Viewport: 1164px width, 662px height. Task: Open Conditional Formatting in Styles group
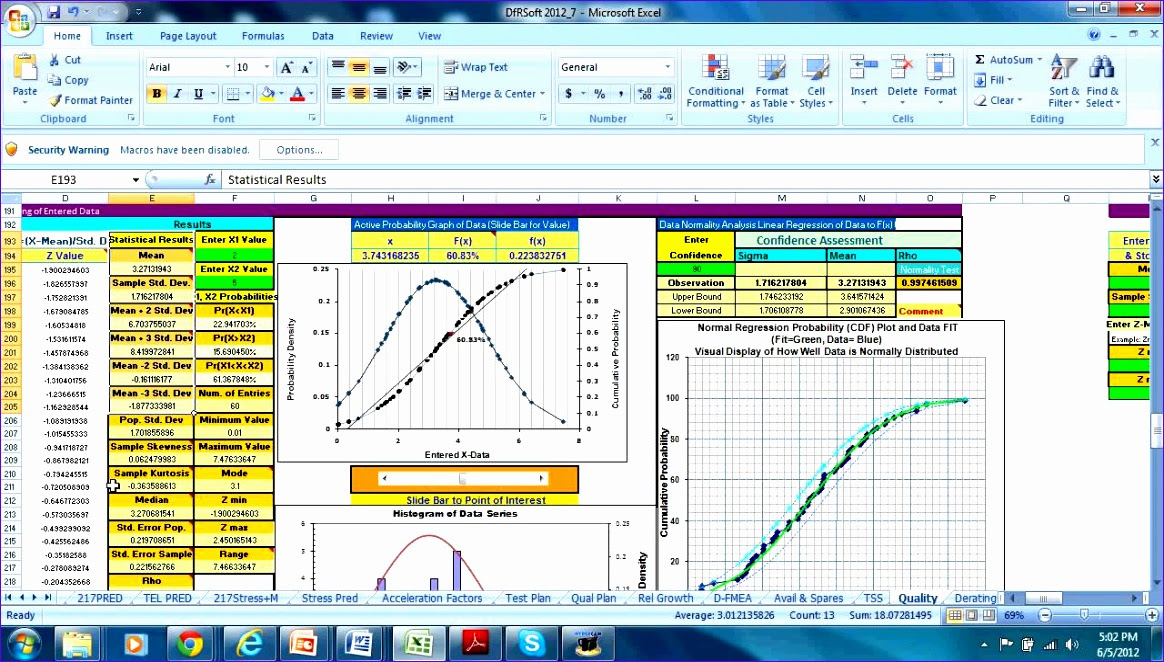point(715,82)
